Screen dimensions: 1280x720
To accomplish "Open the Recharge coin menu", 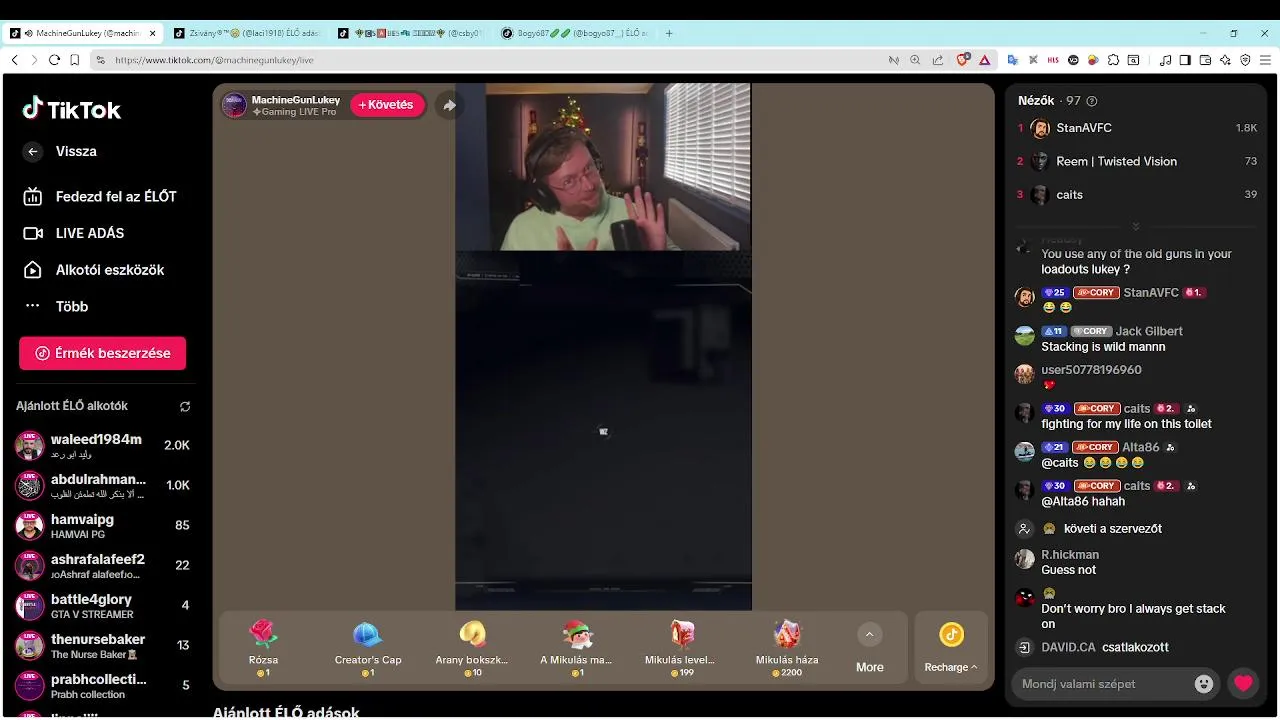I will pyautogui.click(x=951, y=648).
